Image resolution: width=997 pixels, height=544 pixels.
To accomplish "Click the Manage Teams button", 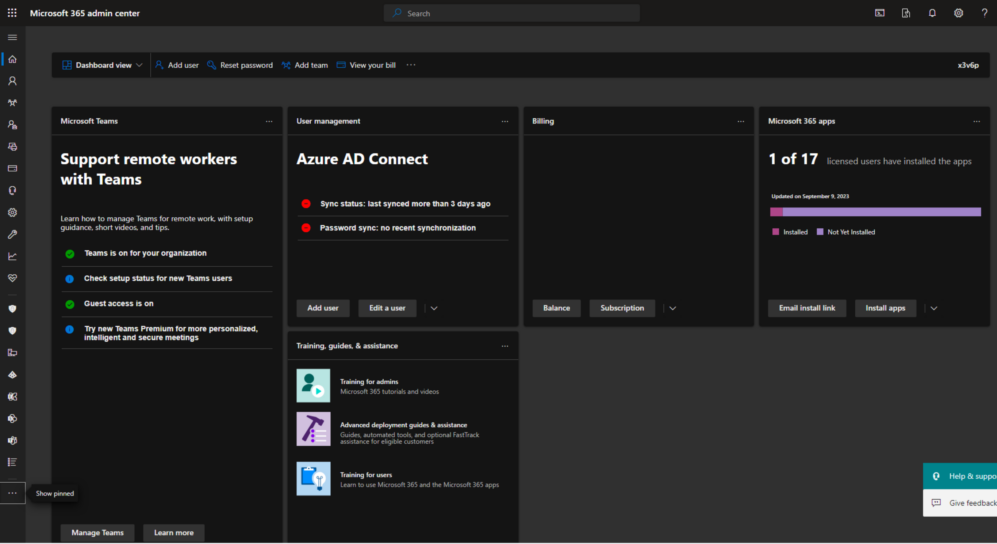I will click(x=97, y=533).
